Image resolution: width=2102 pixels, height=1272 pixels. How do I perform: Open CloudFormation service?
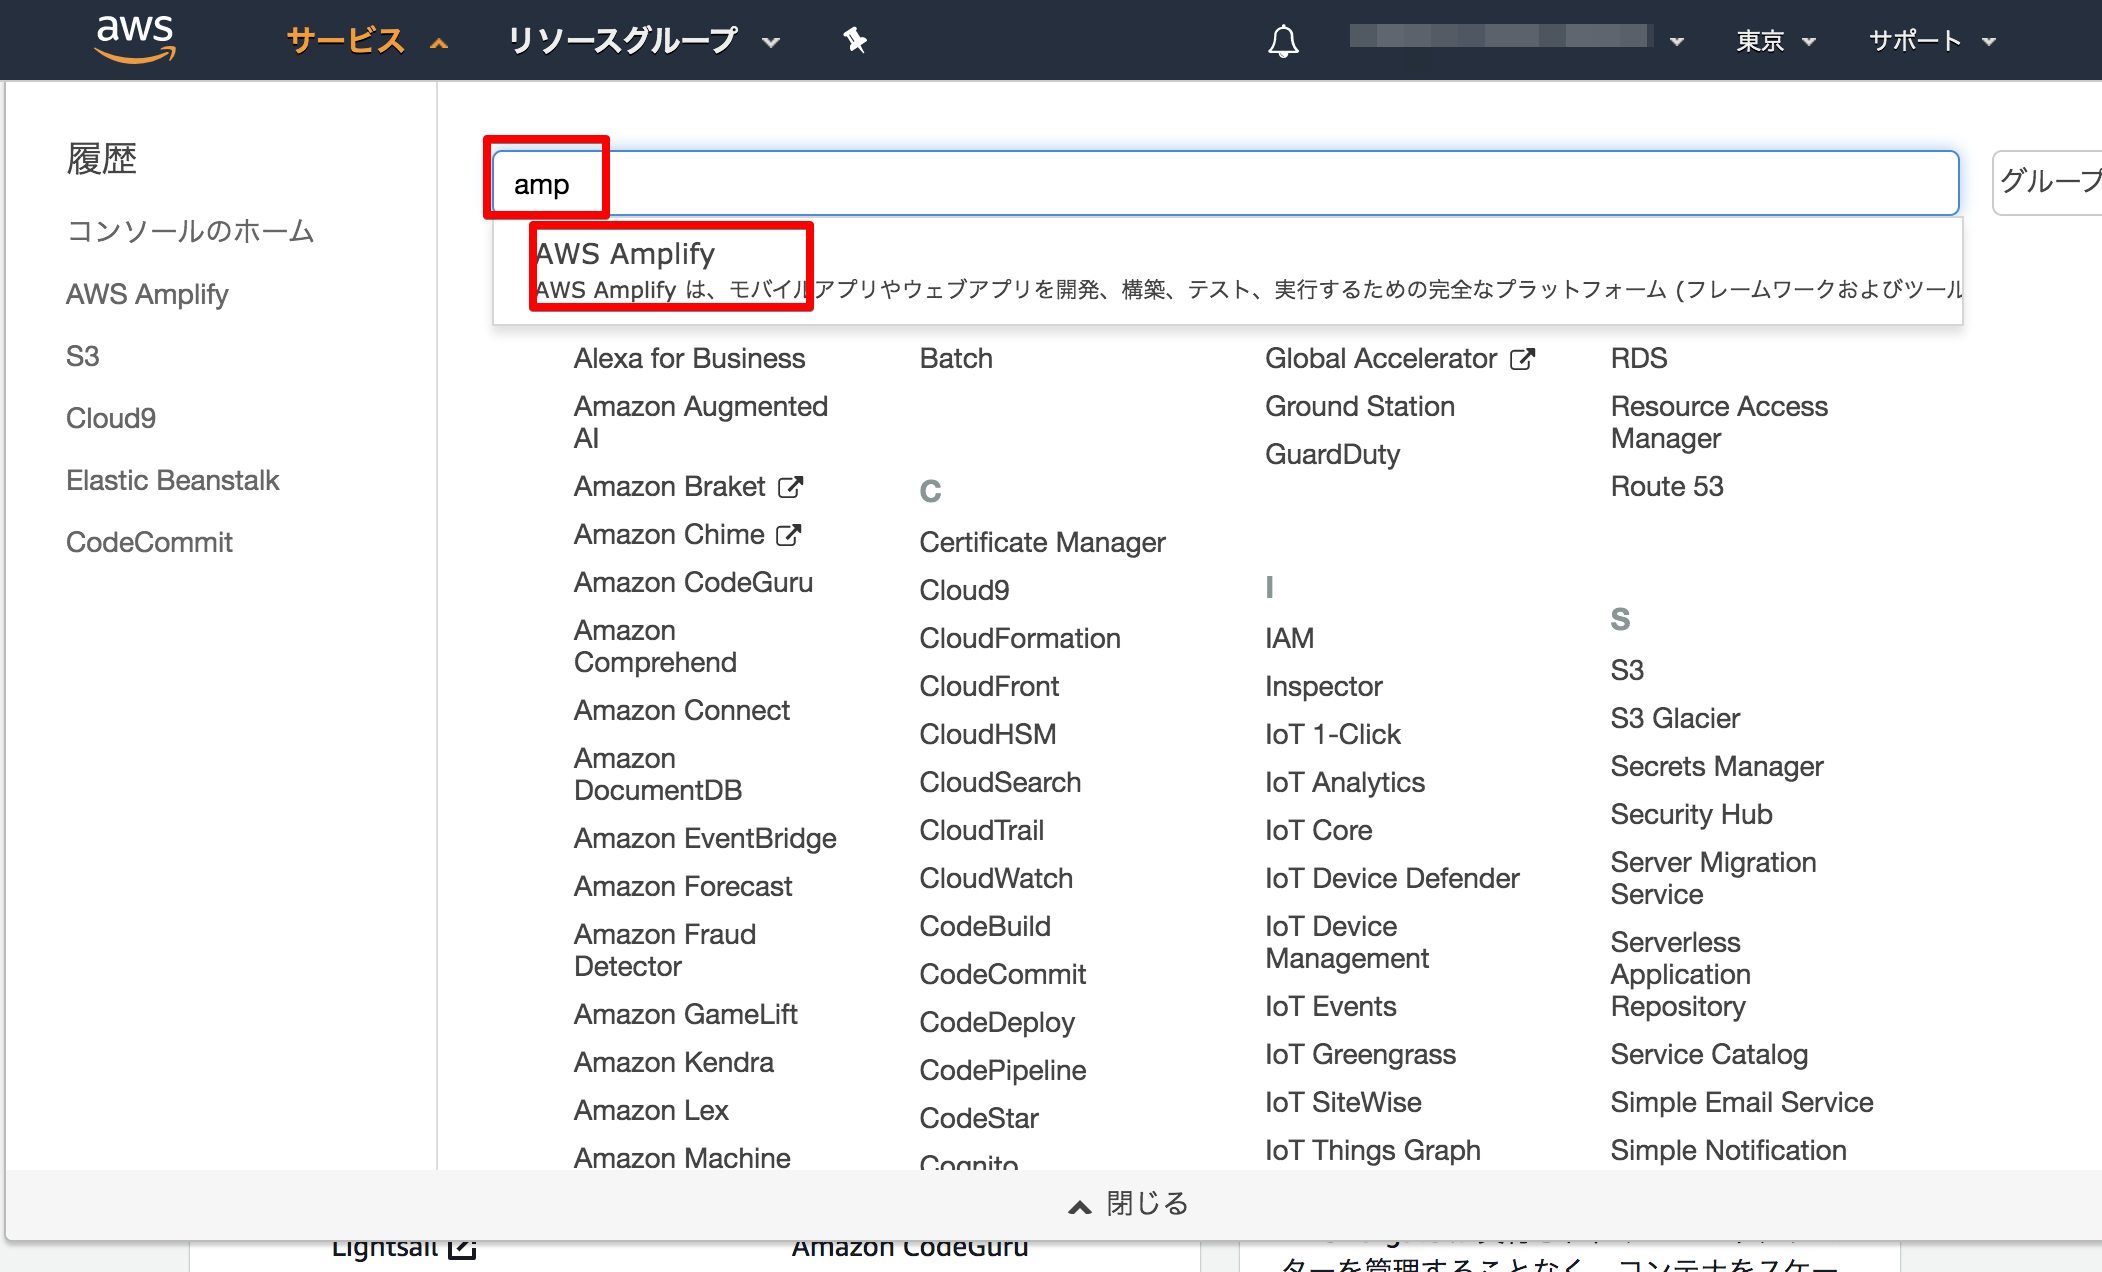tap(1020, 638)
